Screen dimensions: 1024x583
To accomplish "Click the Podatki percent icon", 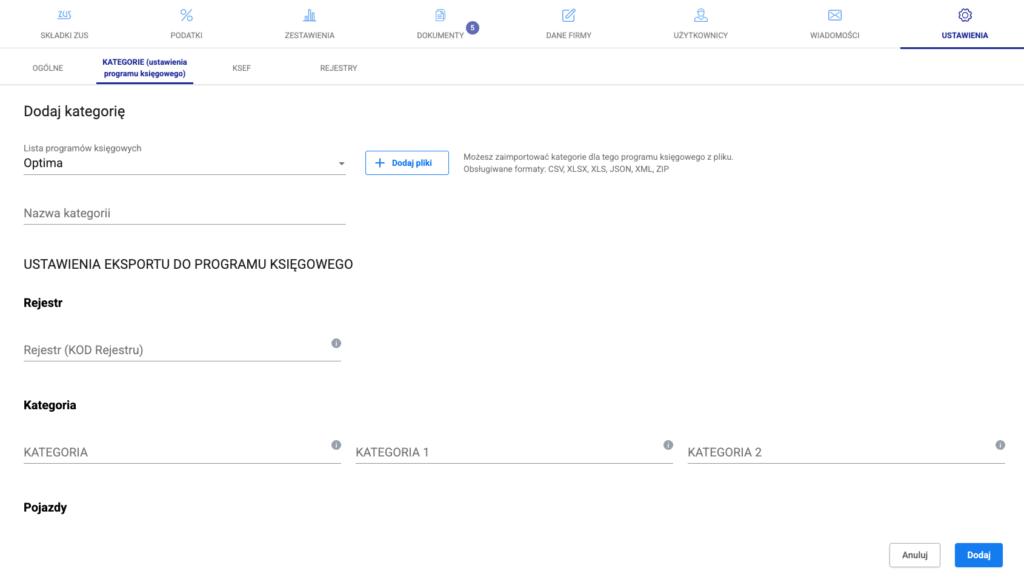I will point(186,15).
